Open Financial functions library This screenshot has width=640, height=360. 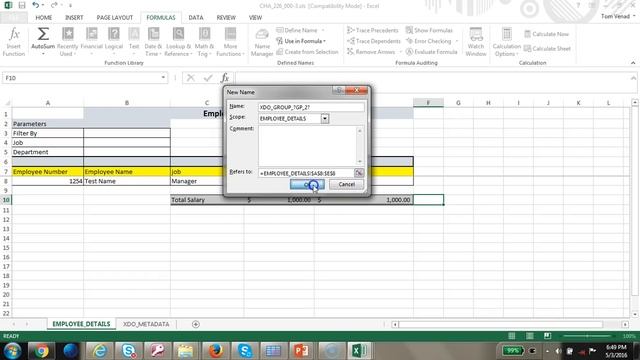pyautogui.click(x=91, y=42)
